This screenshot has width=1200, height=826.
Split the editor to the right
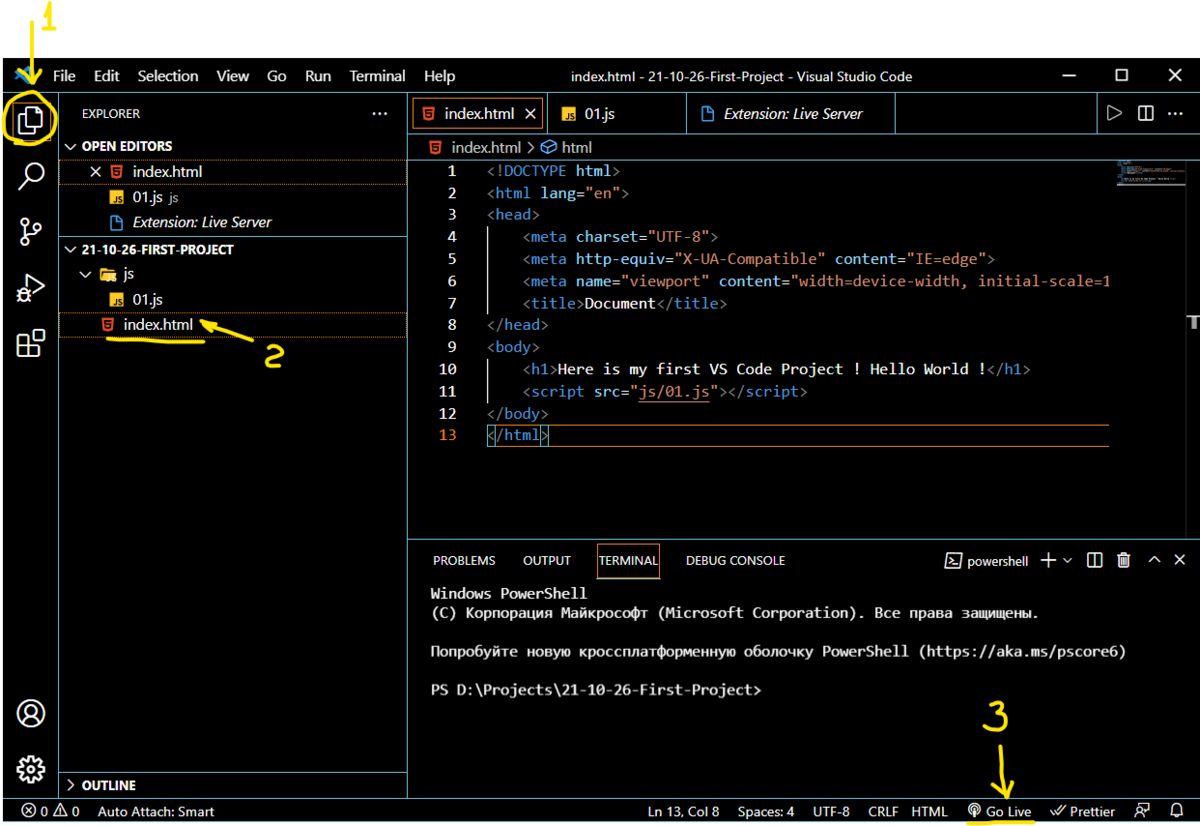(1146, 114)
